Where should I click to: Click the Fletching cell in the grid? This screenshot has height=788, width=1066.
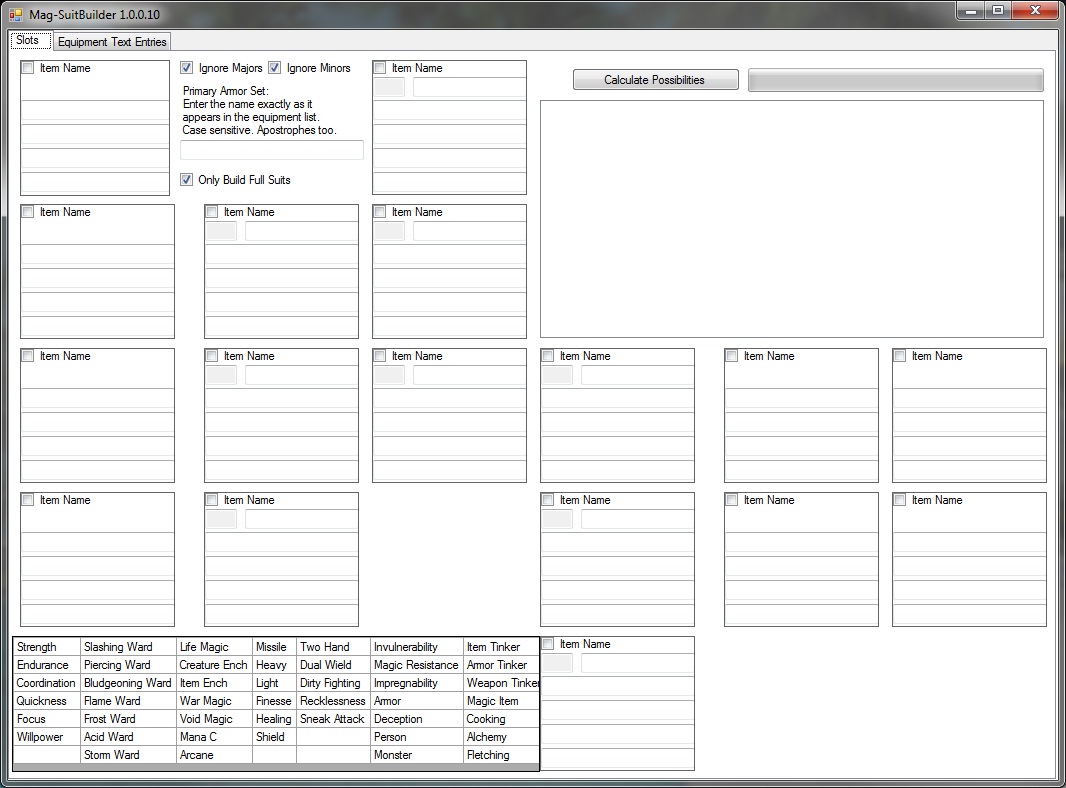click(x=500, y=755)
